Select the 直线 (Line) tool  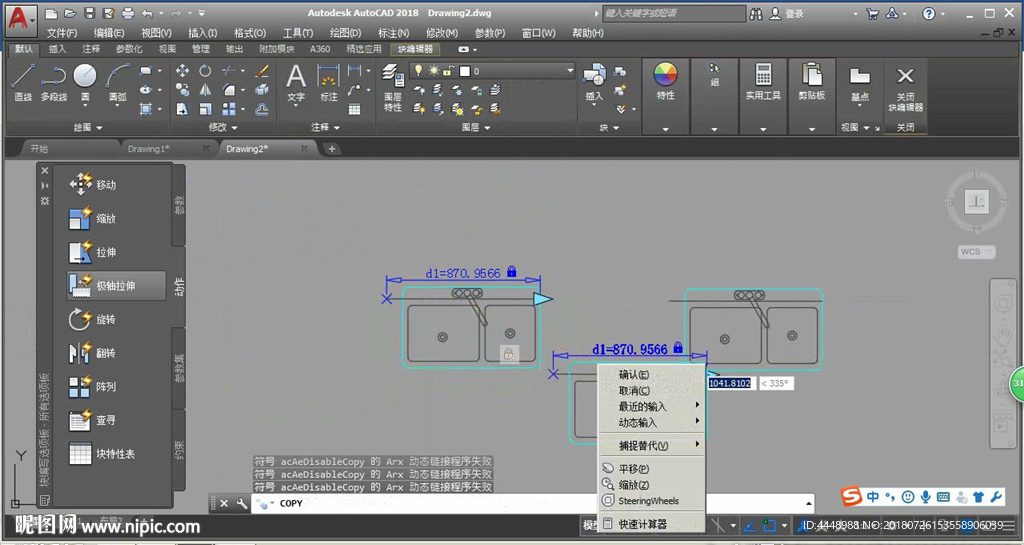(x=23, y=82)
